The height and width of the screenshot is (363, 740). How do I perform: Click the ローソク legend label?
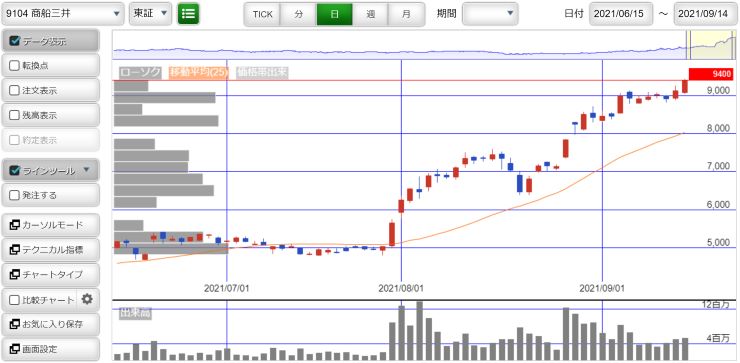pos(140,72)
